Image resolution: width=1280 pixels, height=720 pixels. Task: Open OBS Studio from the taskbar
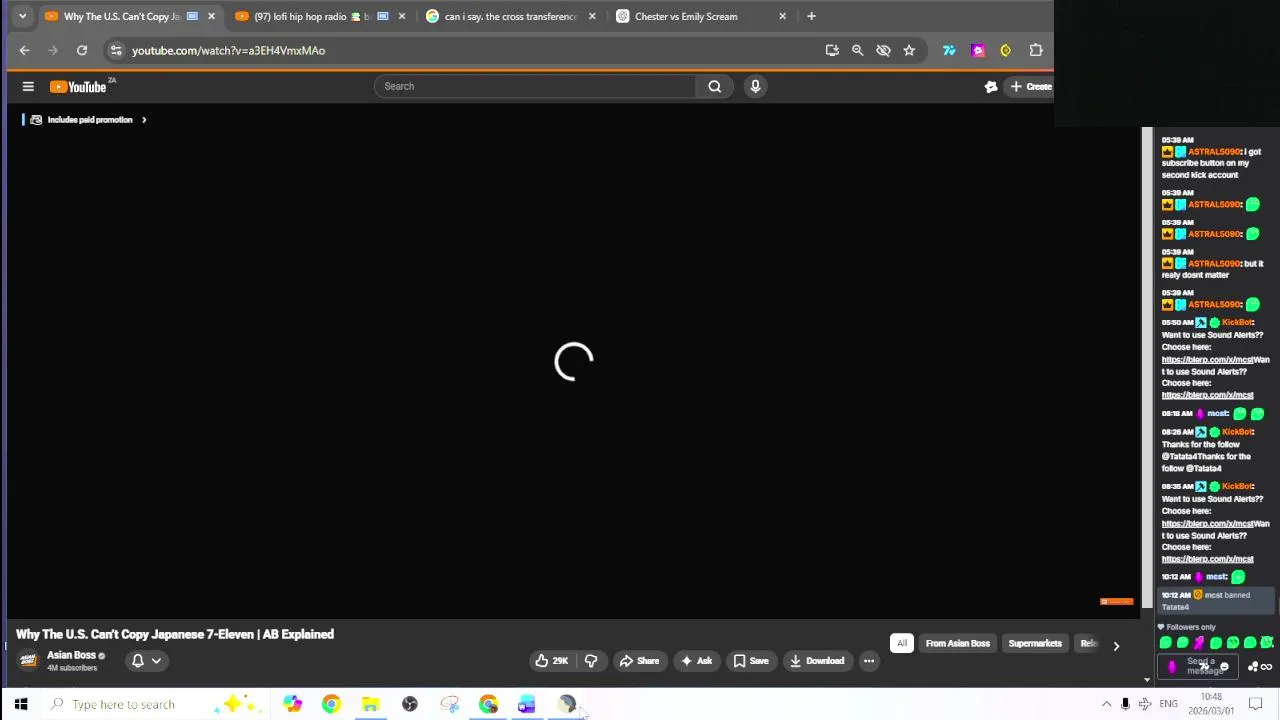click(x=410, y=704)
